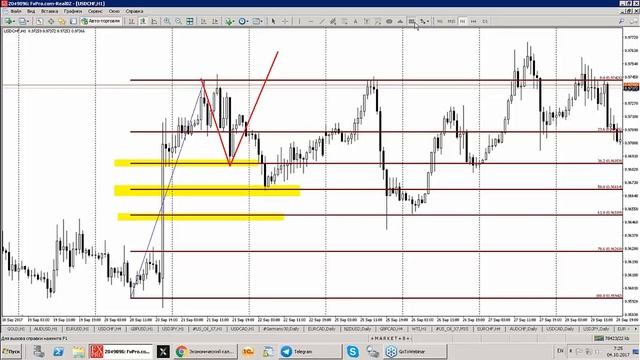640x360 pixels.
Task: Select the text label tool
Action: [367, 21]
